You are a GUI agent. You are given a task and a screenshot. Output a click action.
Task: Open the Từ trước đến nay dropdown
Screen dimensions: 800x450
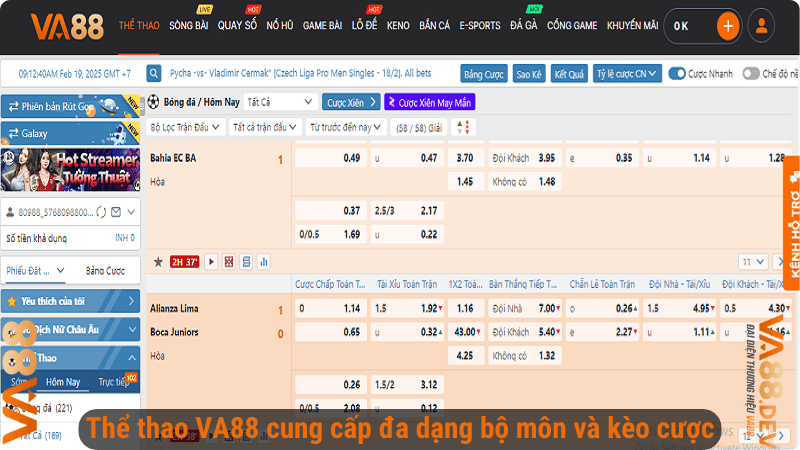pos(346,127)
